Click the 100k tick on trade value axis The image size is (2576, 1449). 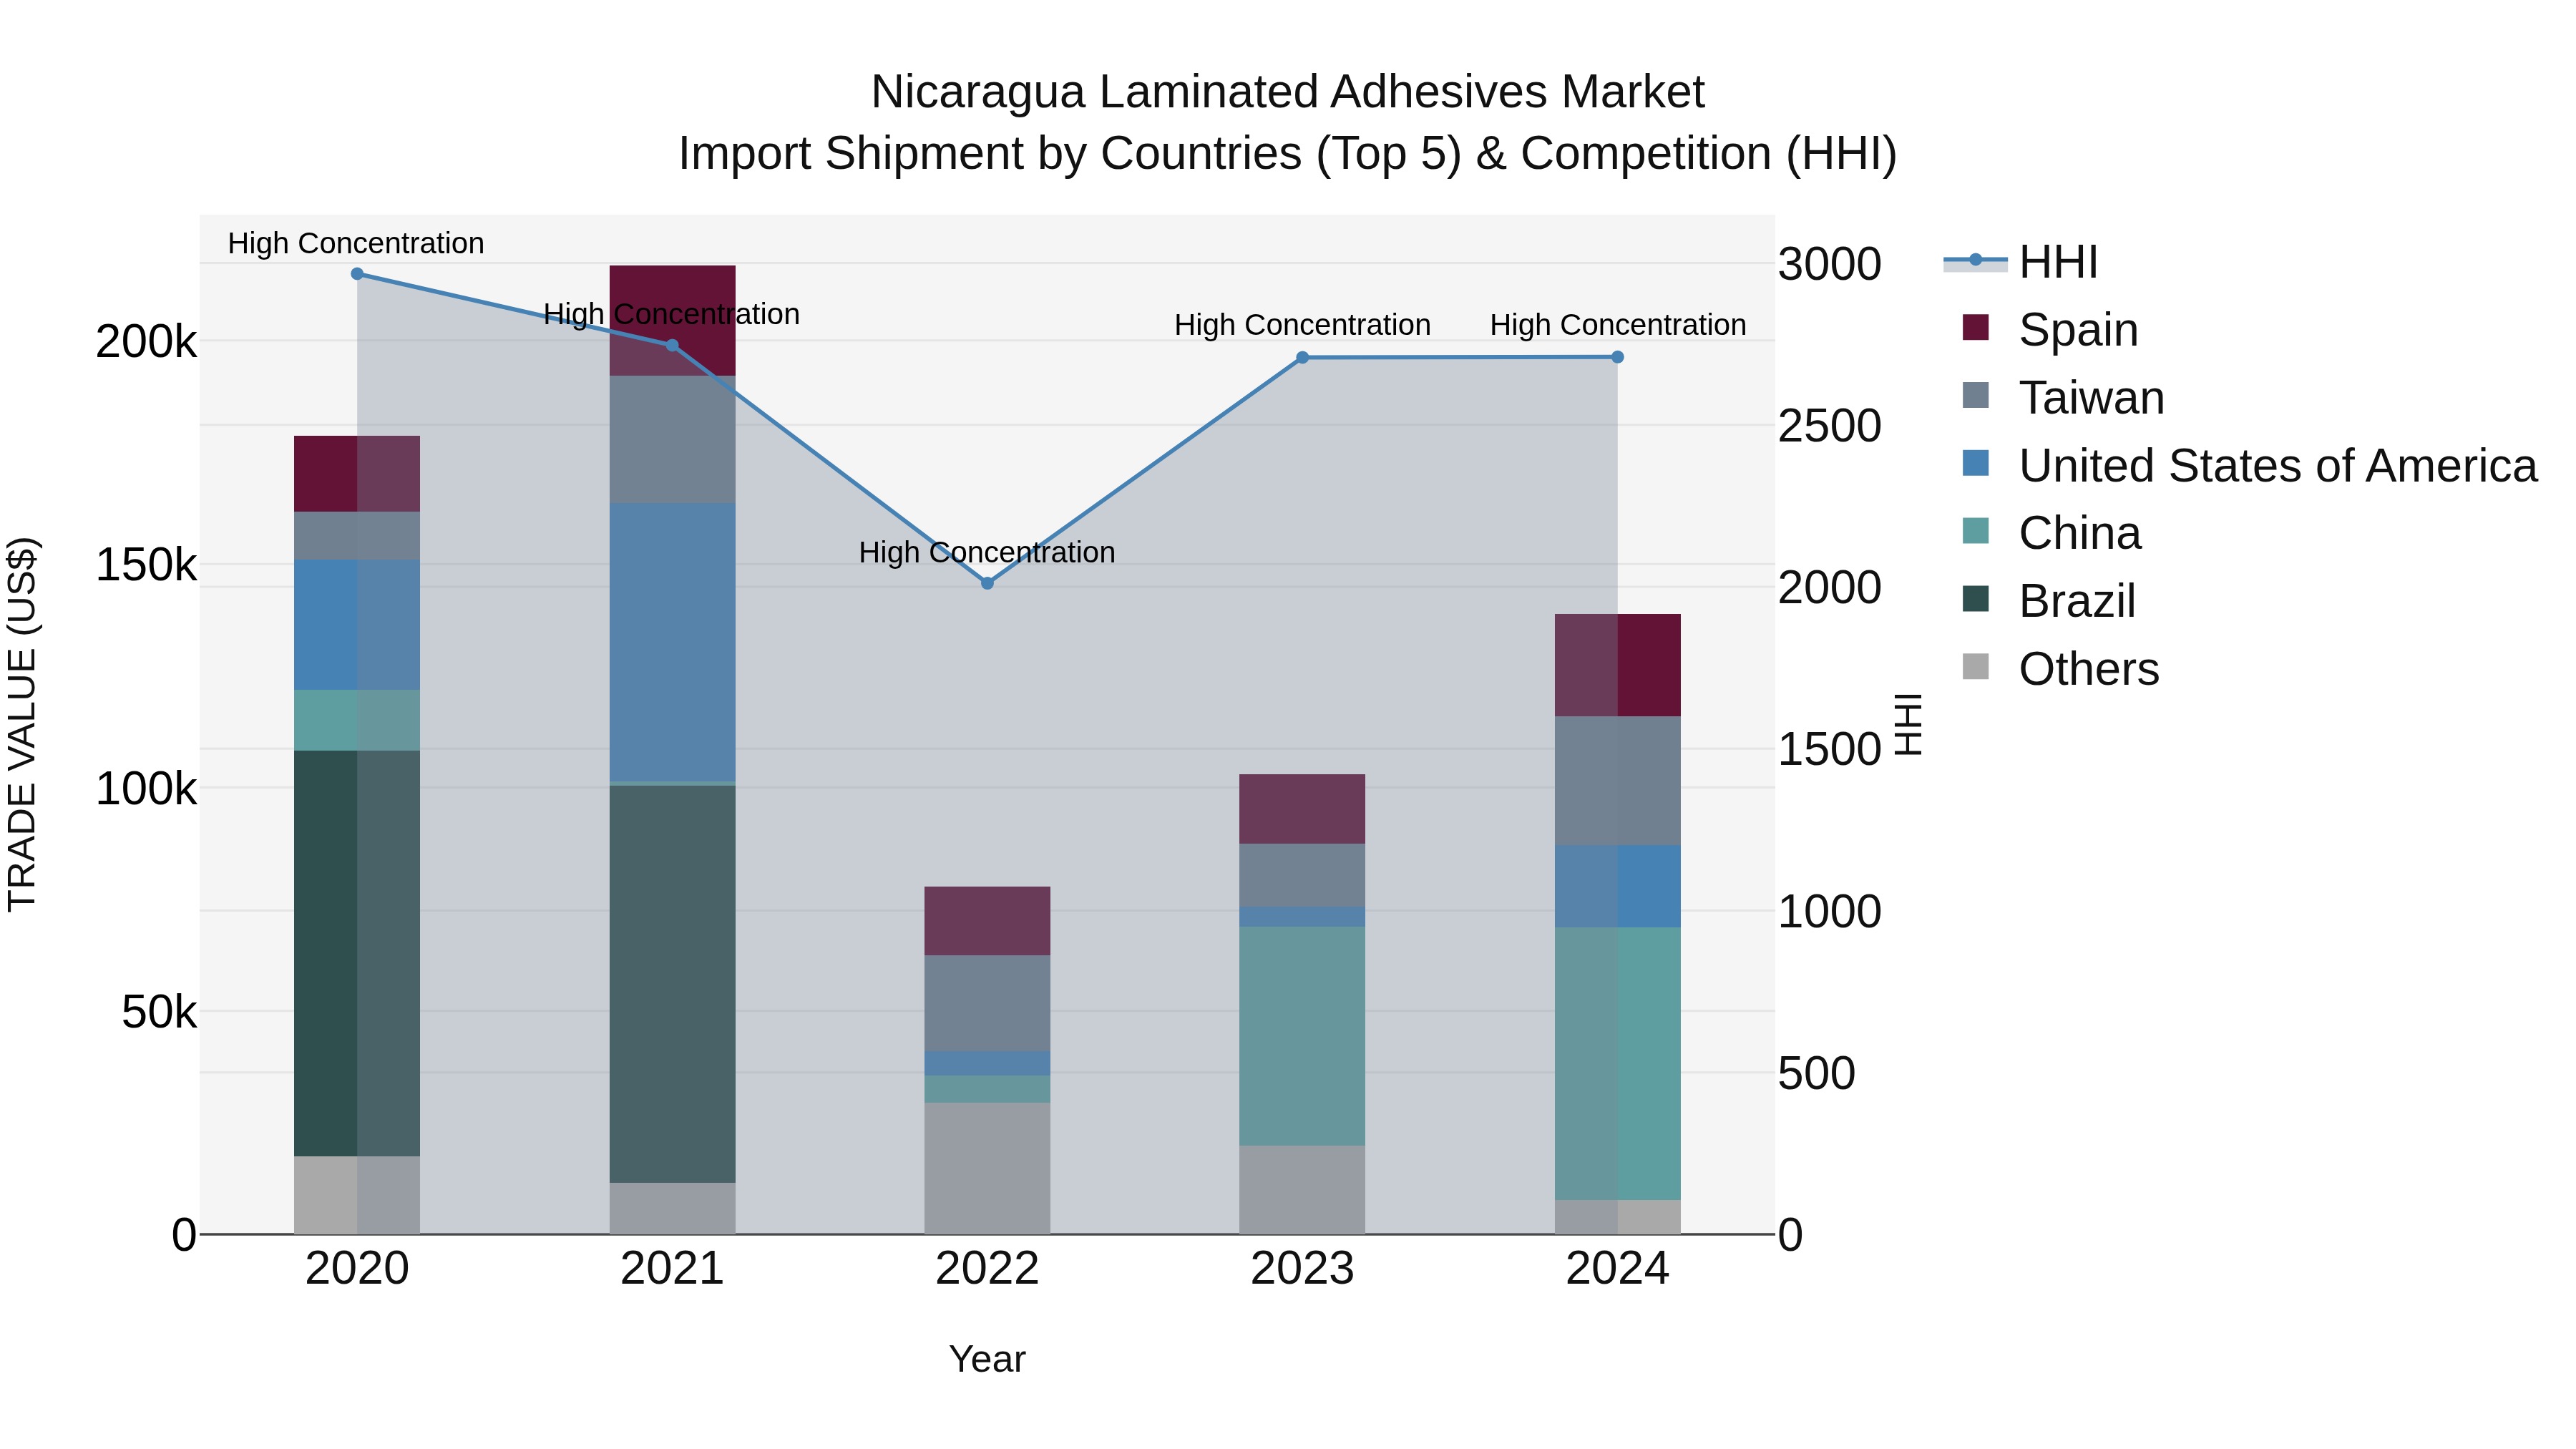146,789
